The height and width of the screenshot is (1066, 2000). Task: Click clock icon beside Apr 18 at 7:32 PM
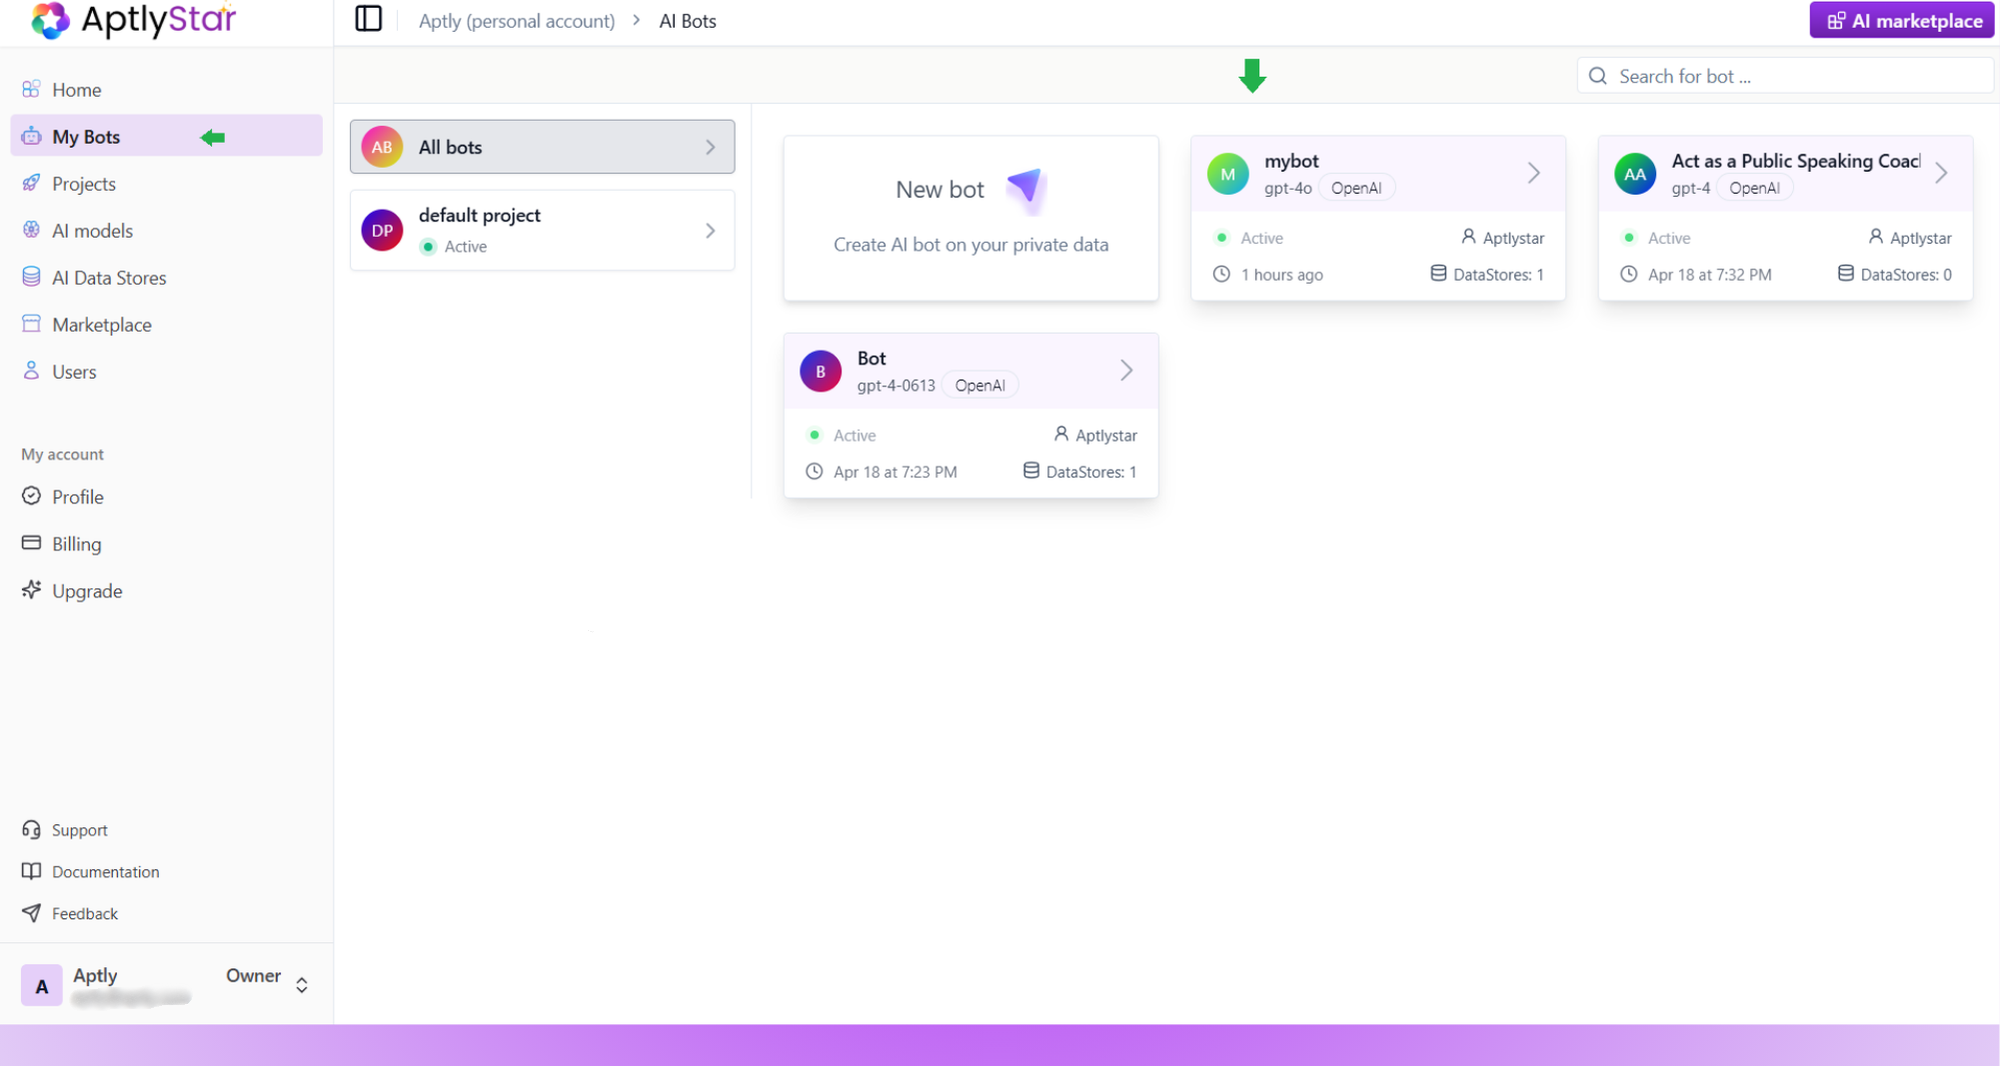click(1628, 274)
